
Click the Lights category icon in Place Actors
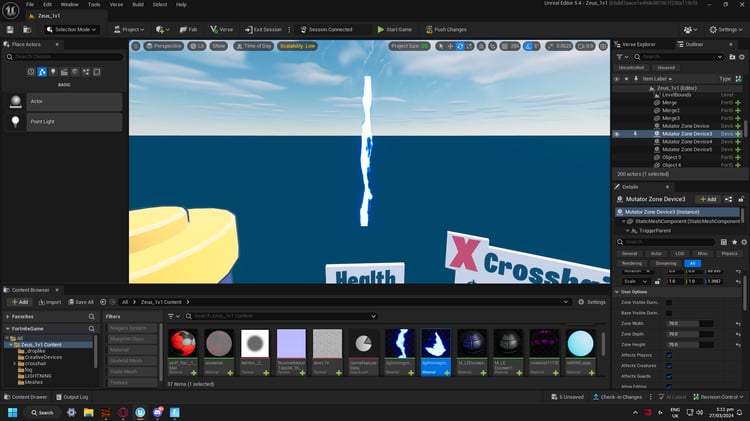(53, 72)
